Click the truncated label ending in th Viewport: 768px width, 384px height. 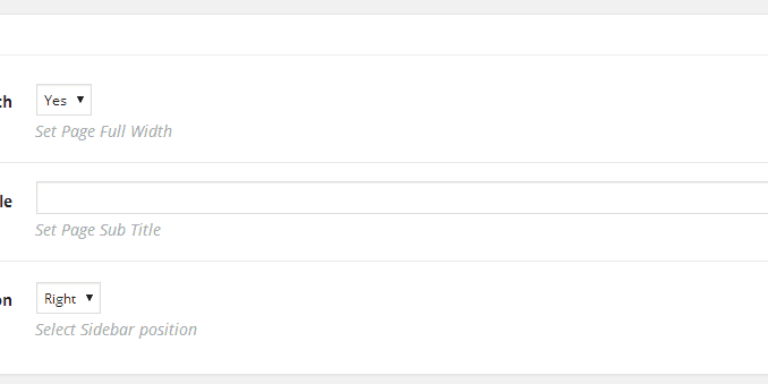coord(5,102)
